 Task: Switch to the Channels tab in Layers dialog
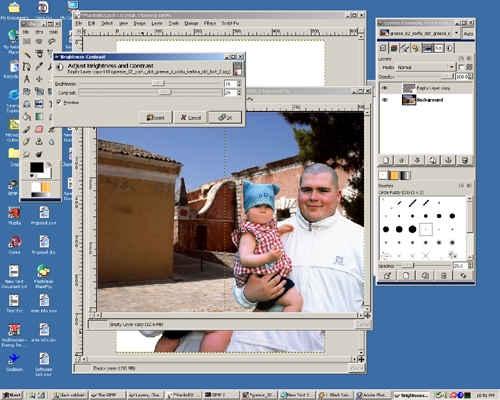click(x=394, y=48)
